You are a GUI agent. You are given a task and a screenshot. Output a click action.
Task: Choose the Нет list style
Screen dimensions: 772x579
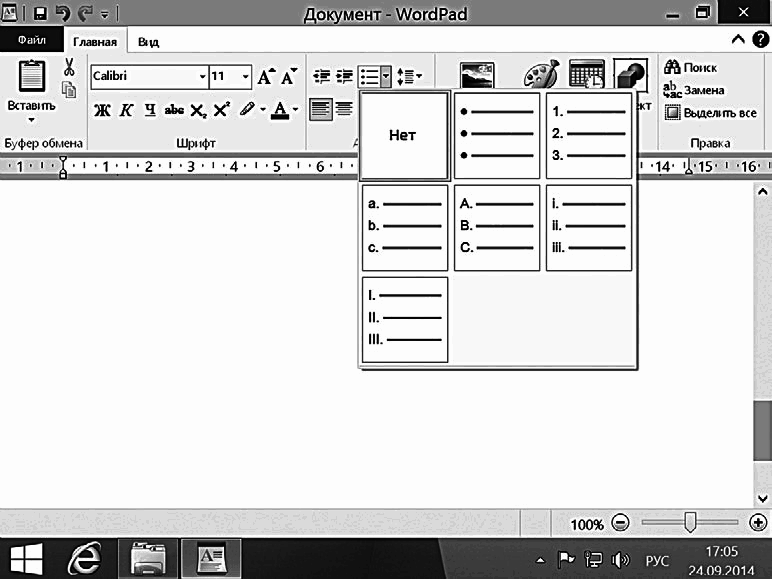405,136
